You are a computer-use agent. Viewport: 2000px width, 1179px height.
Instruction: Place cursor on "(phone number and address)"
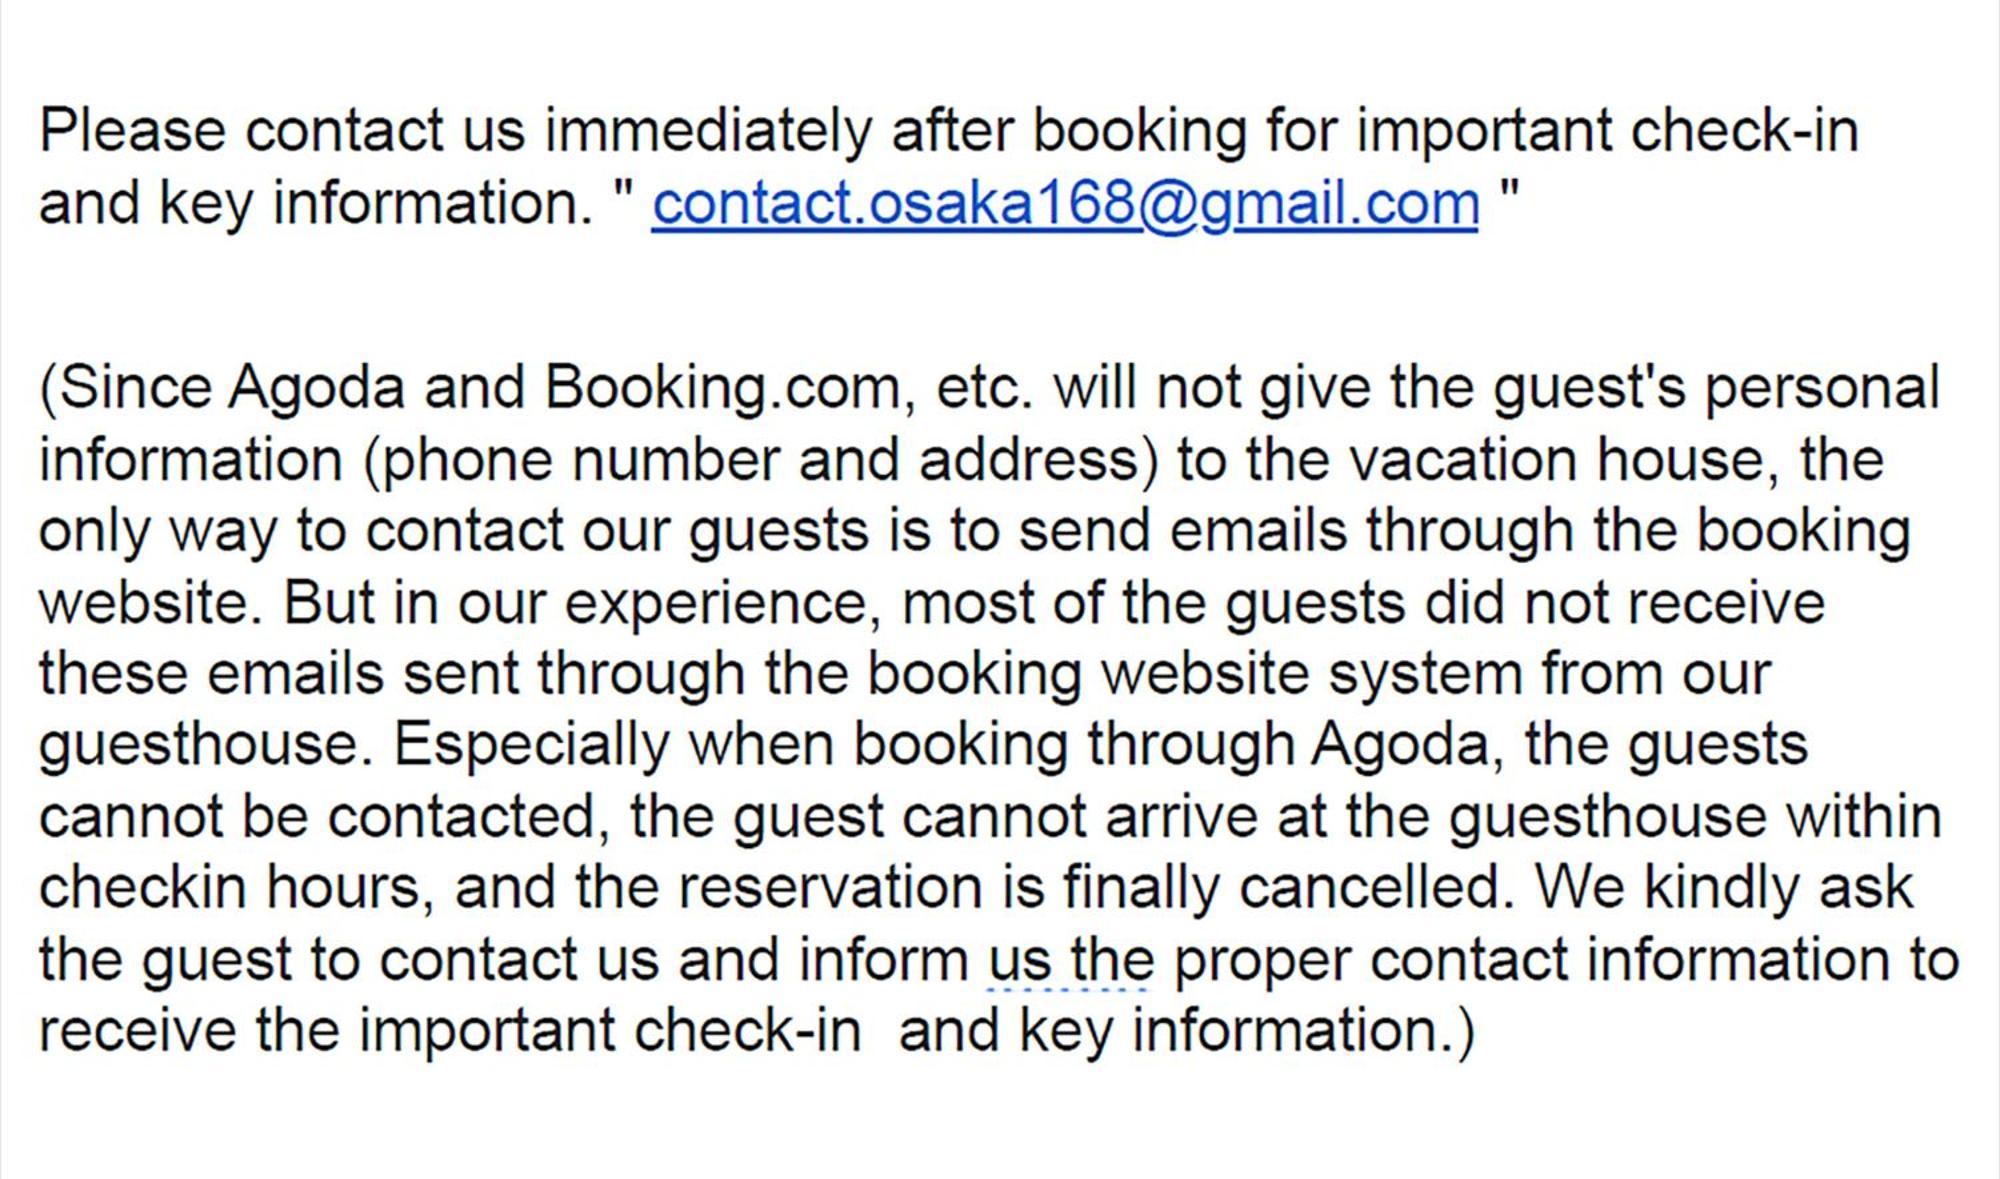click(760, 460)
